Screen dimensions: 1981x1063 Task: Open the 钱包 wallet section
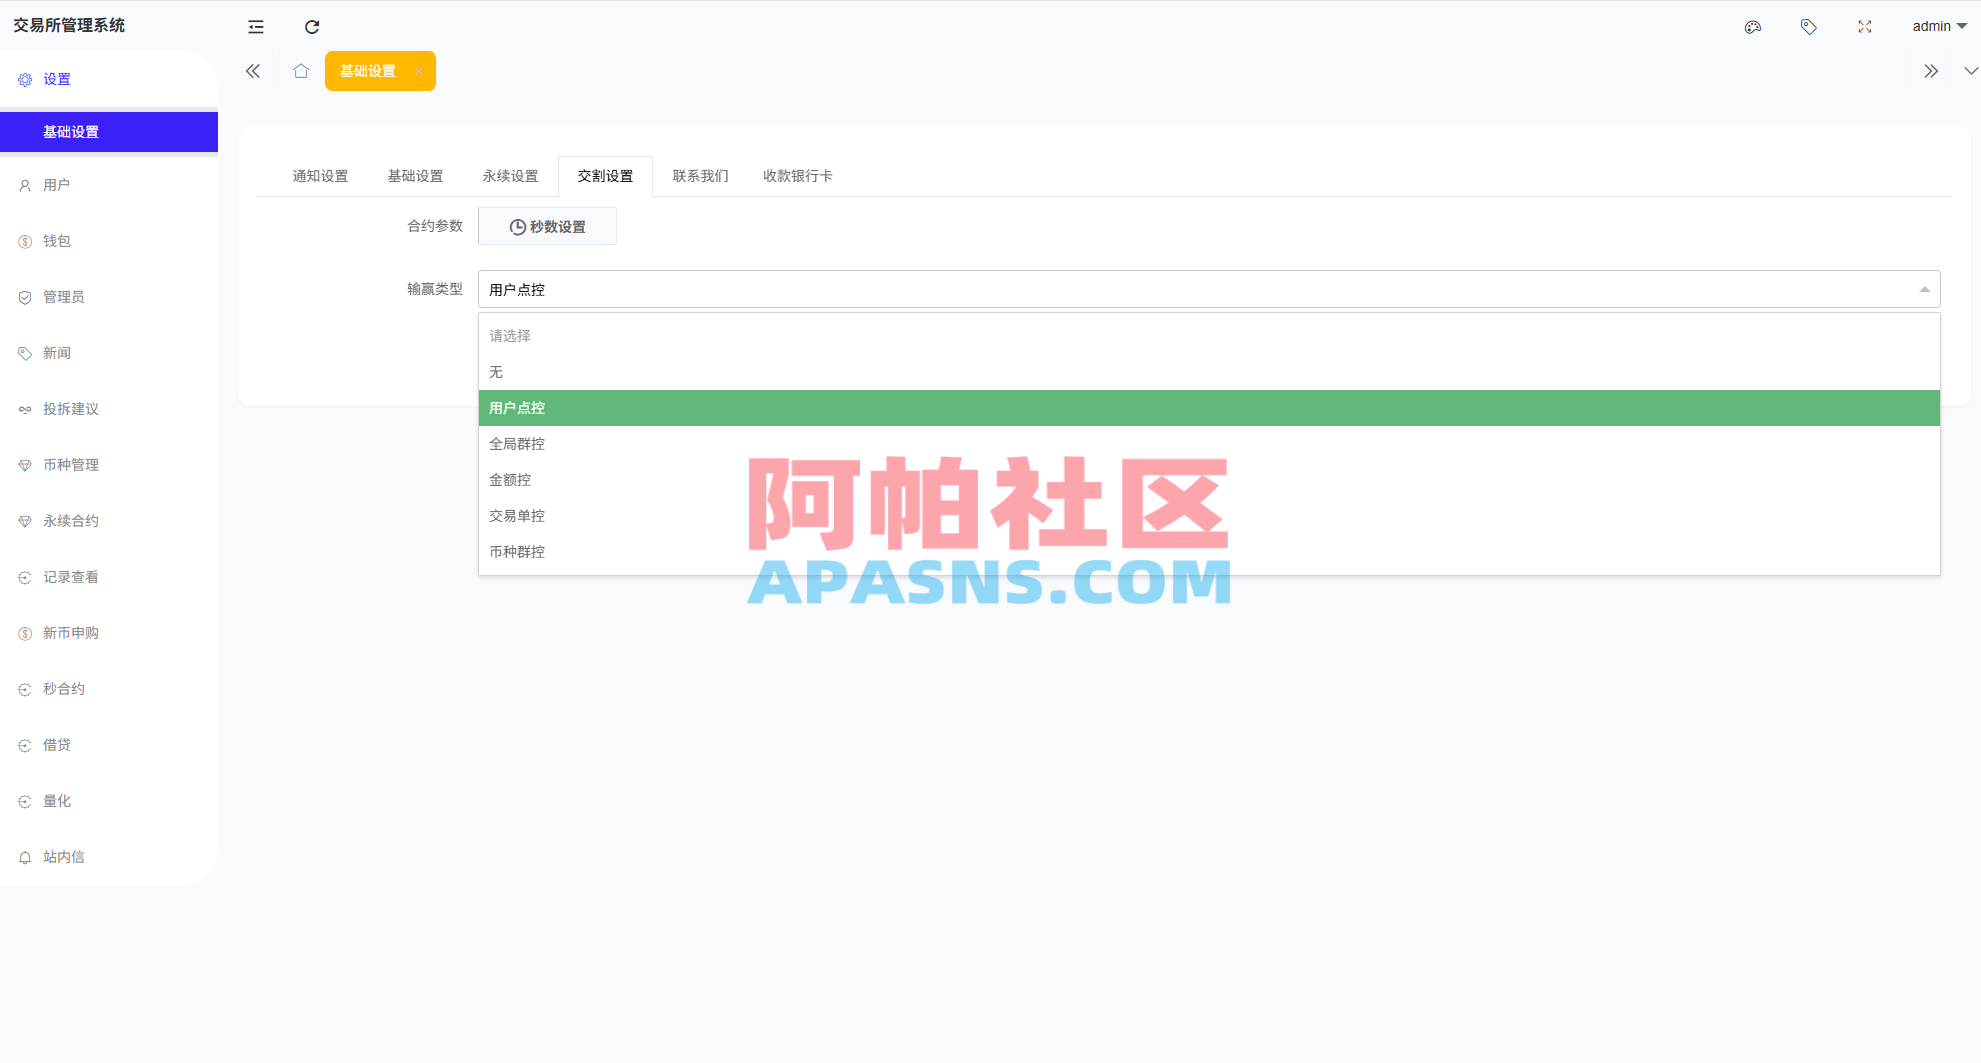(x=57, y=240)
